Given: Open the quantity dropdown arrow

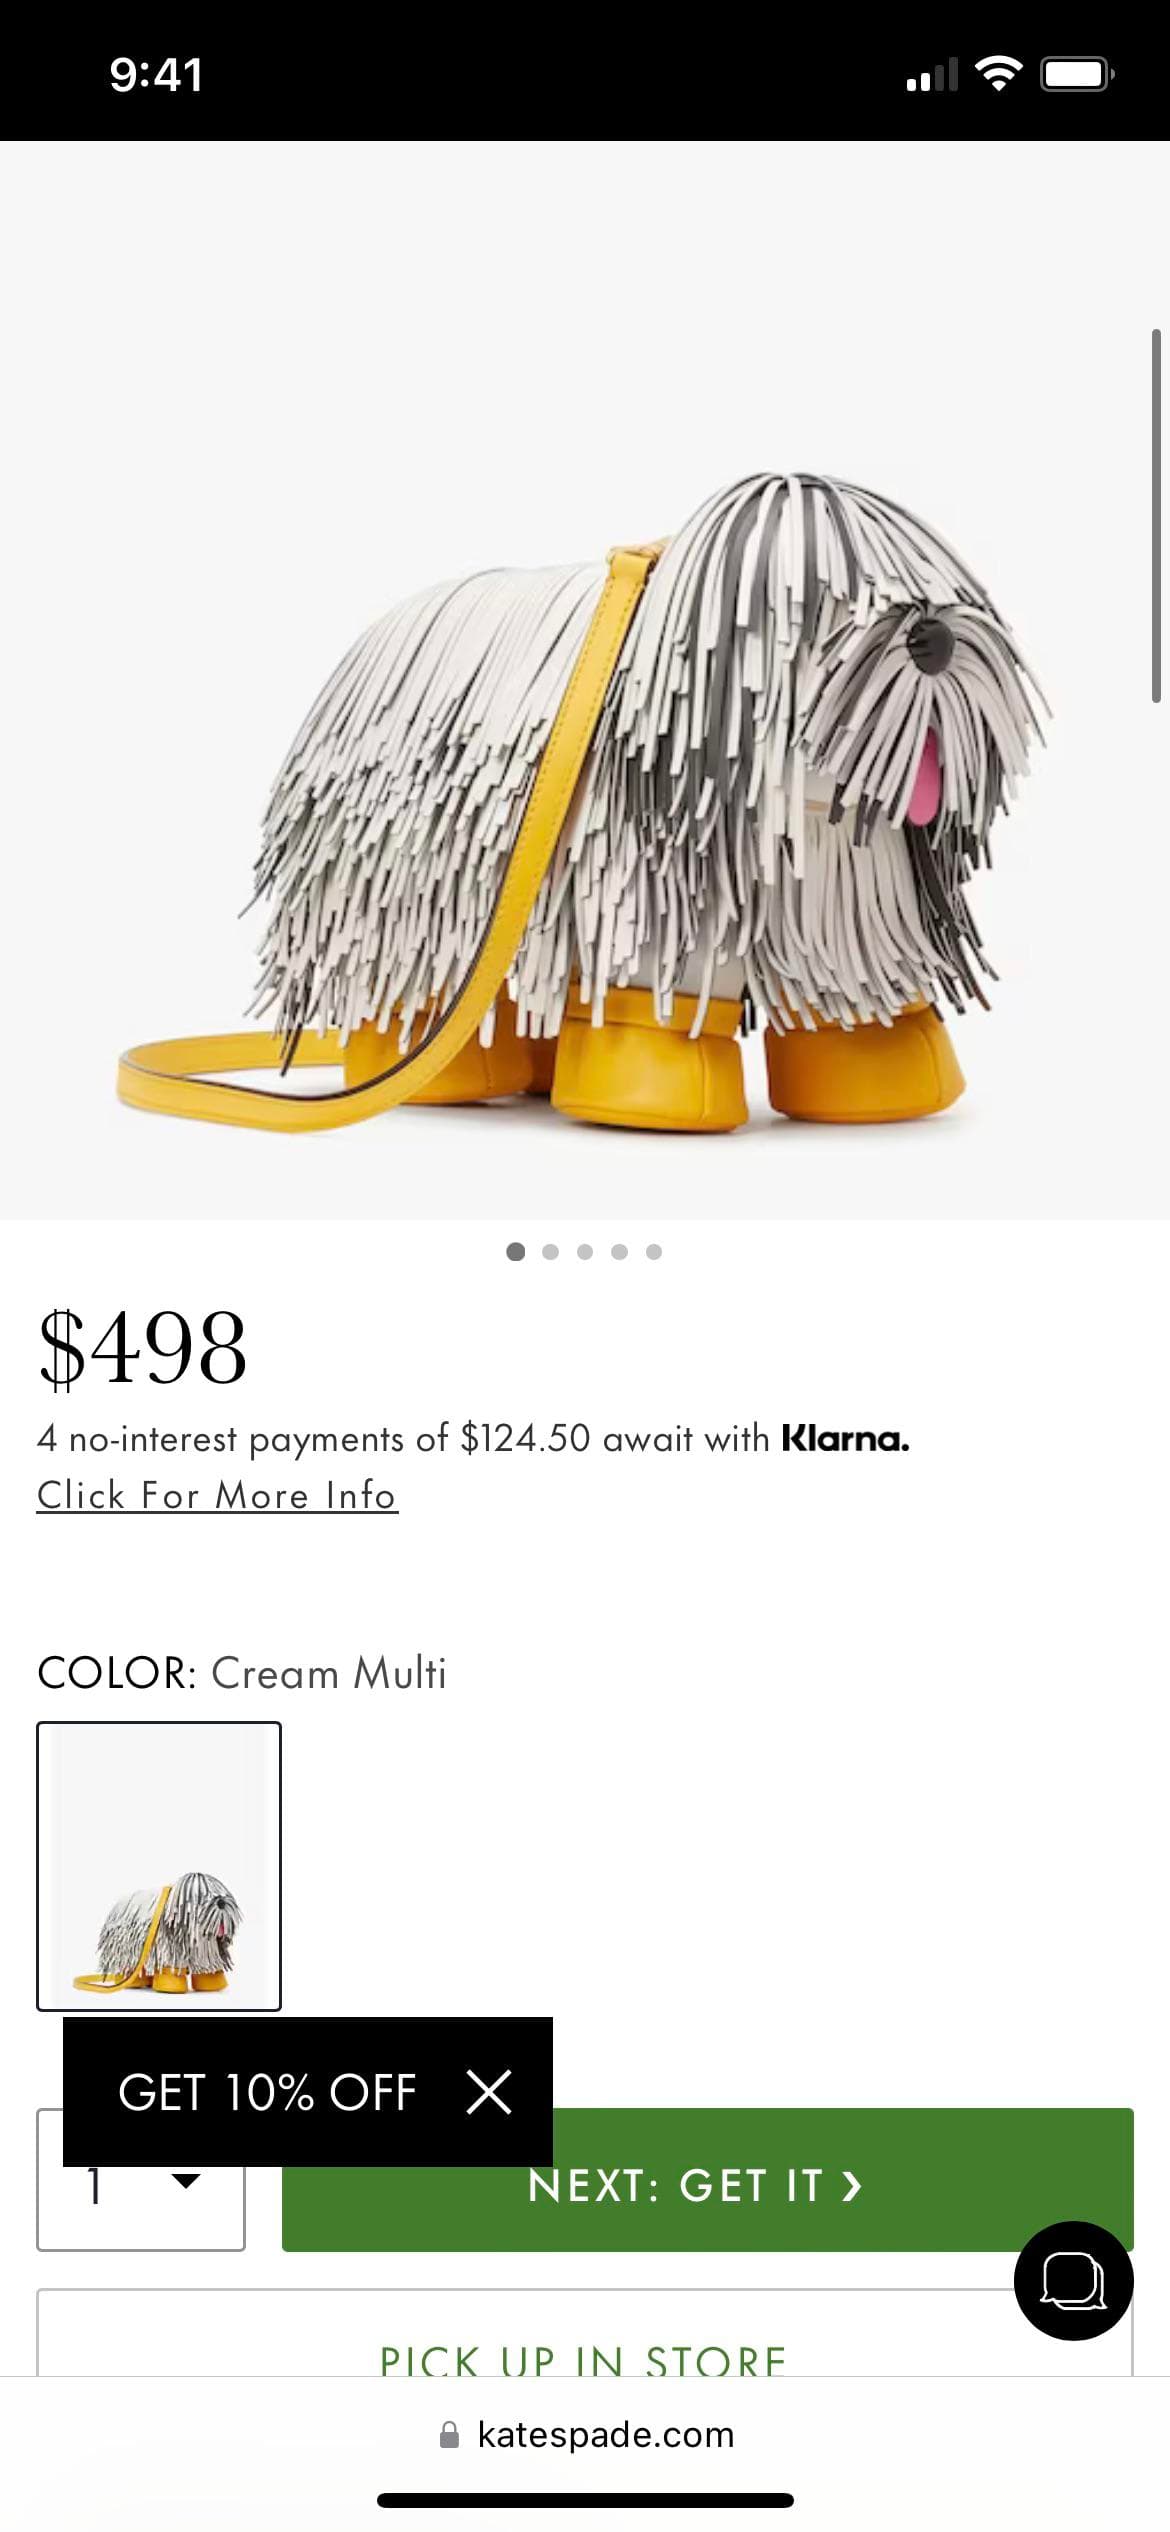Looking at the screenshot, I should 186,2180.
